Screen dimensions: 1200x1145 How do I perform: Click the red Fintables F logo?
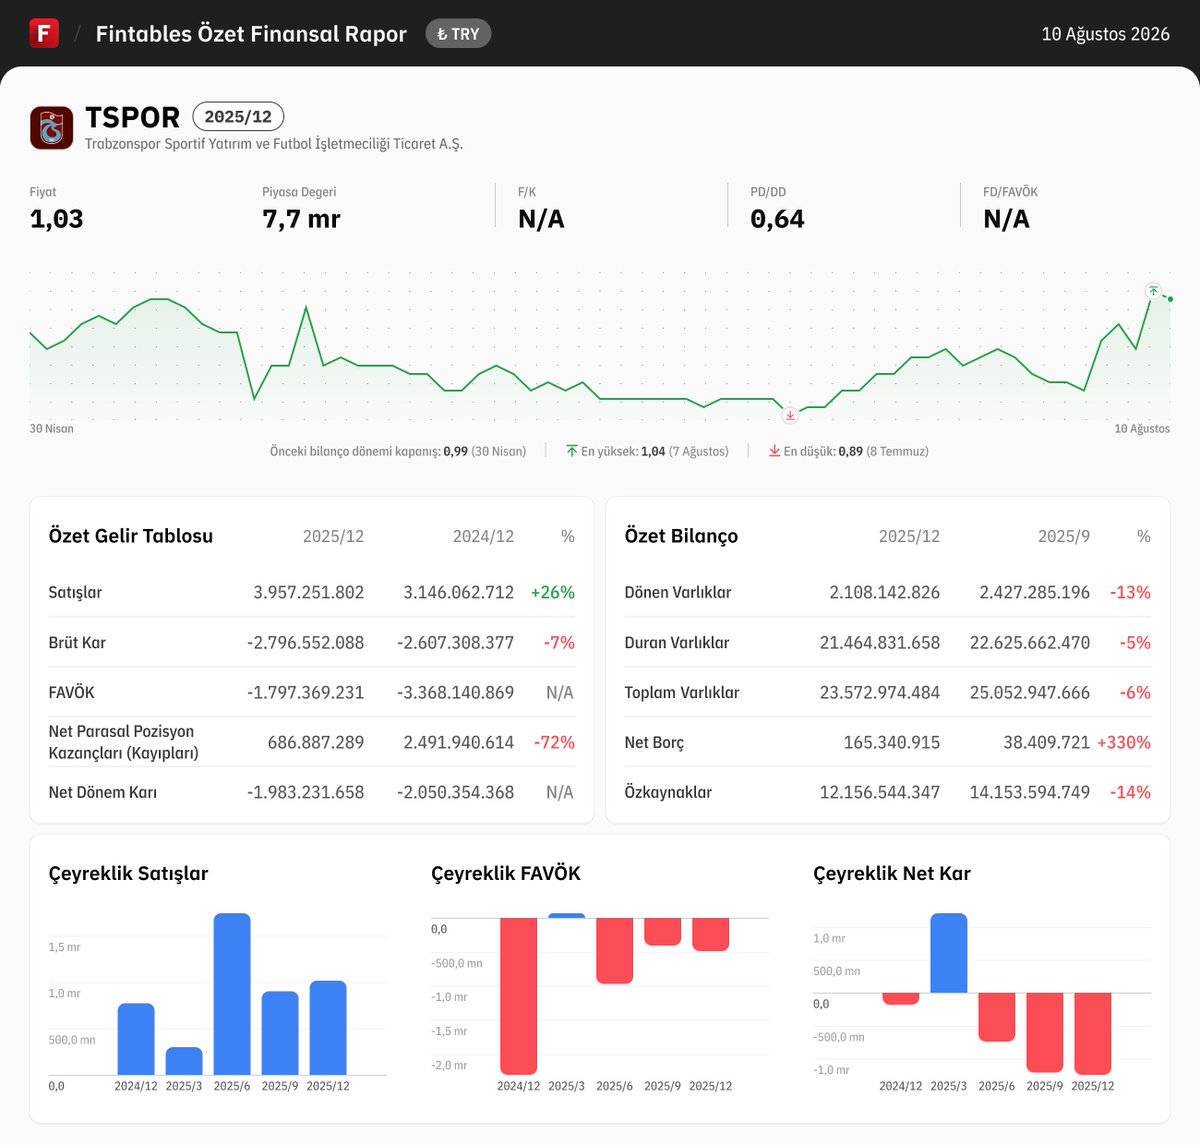point(44,33)
